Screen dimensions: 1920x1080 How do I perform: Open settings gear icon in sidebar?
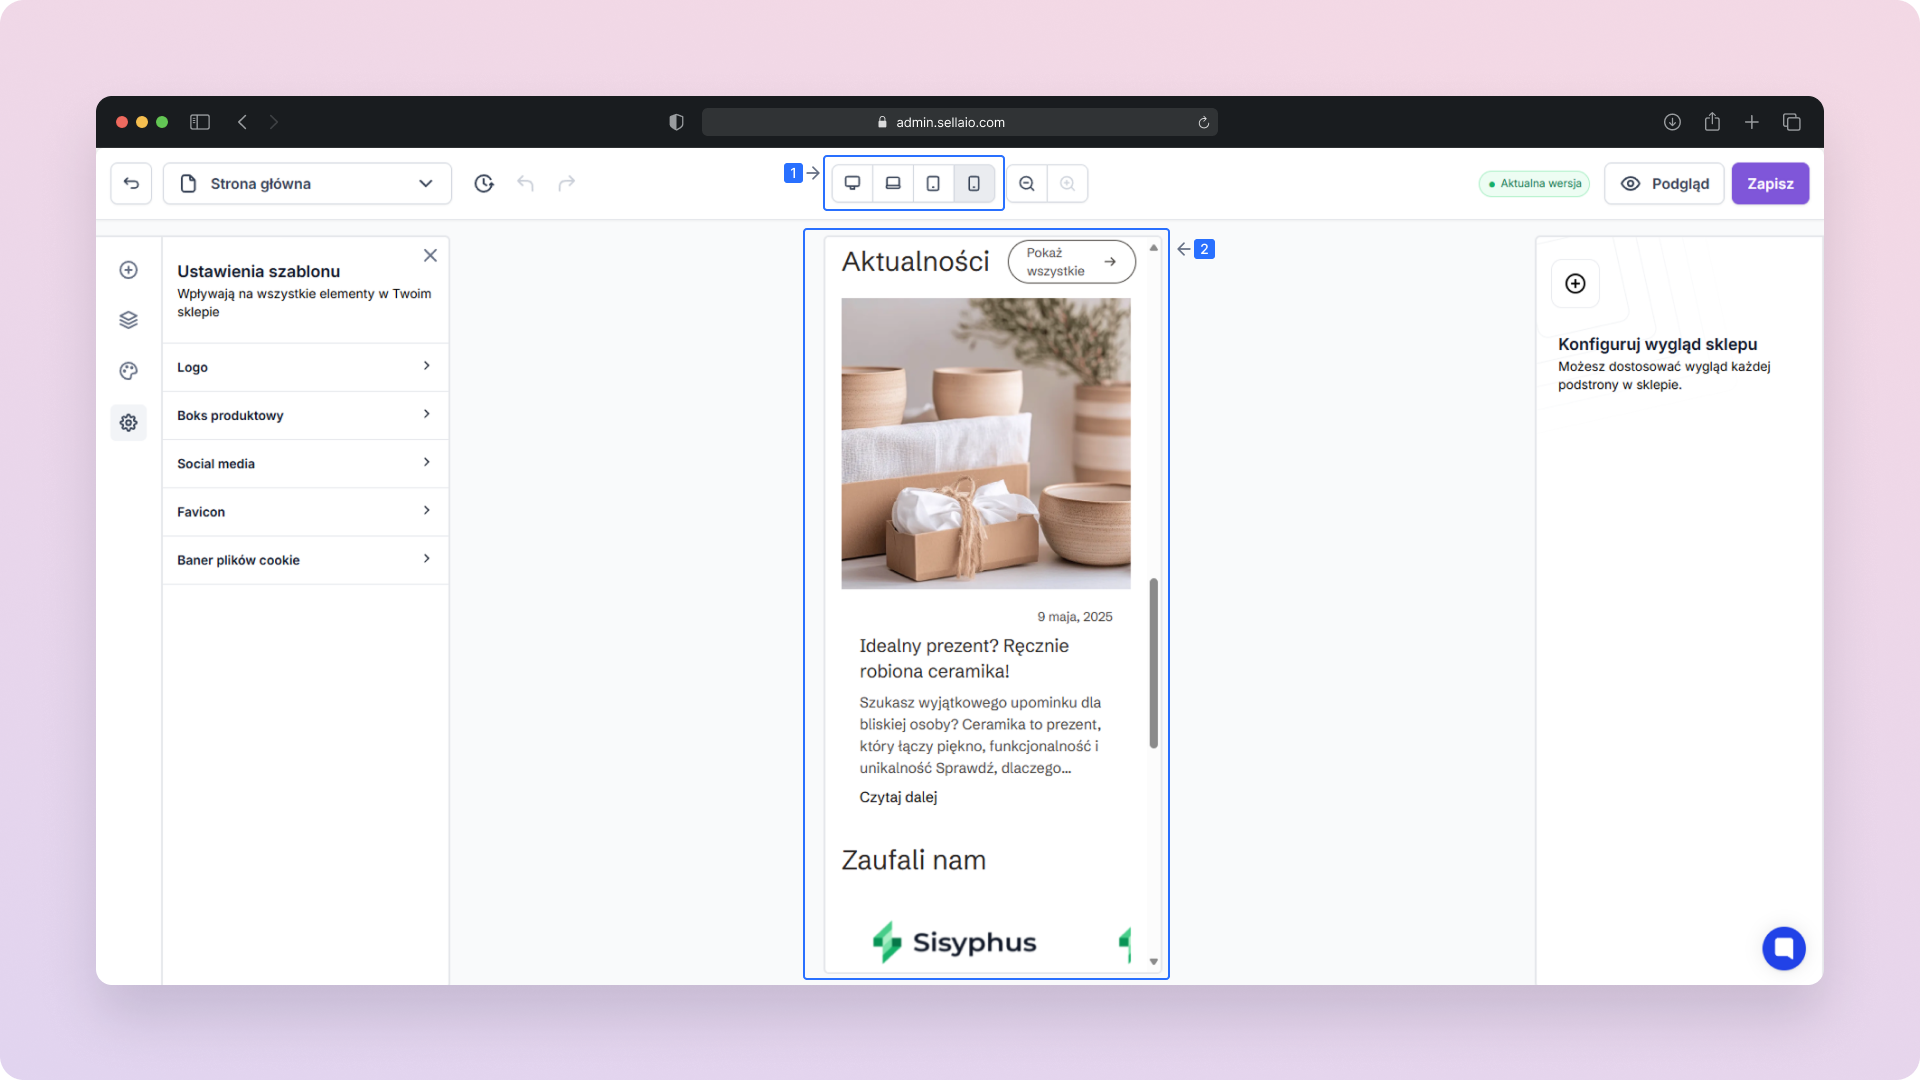(x=129, y=423)
